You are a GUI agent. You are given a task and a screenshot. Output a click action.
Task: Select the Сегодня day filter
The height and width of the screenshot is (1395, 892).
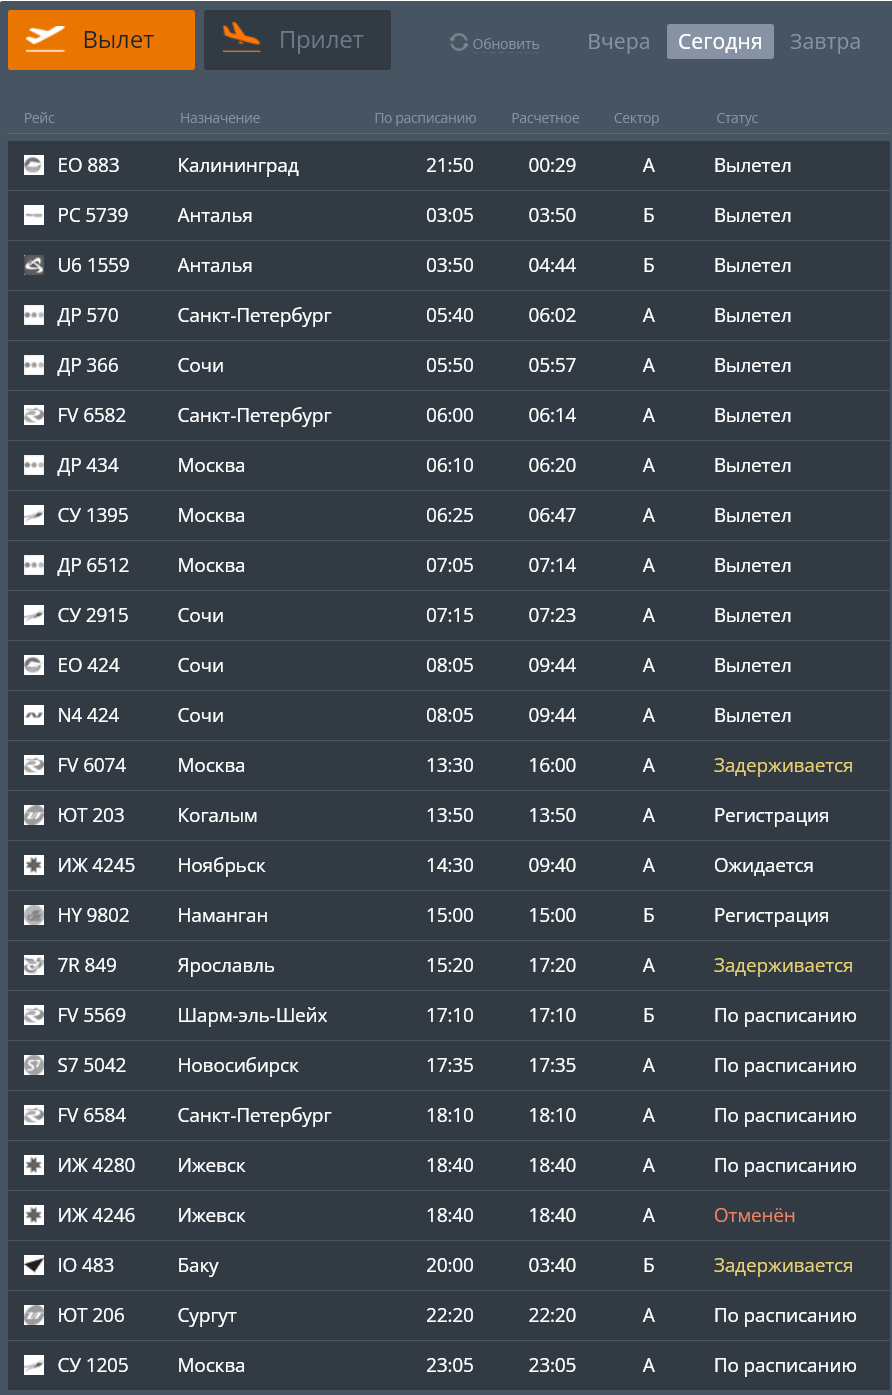[720, 42]
